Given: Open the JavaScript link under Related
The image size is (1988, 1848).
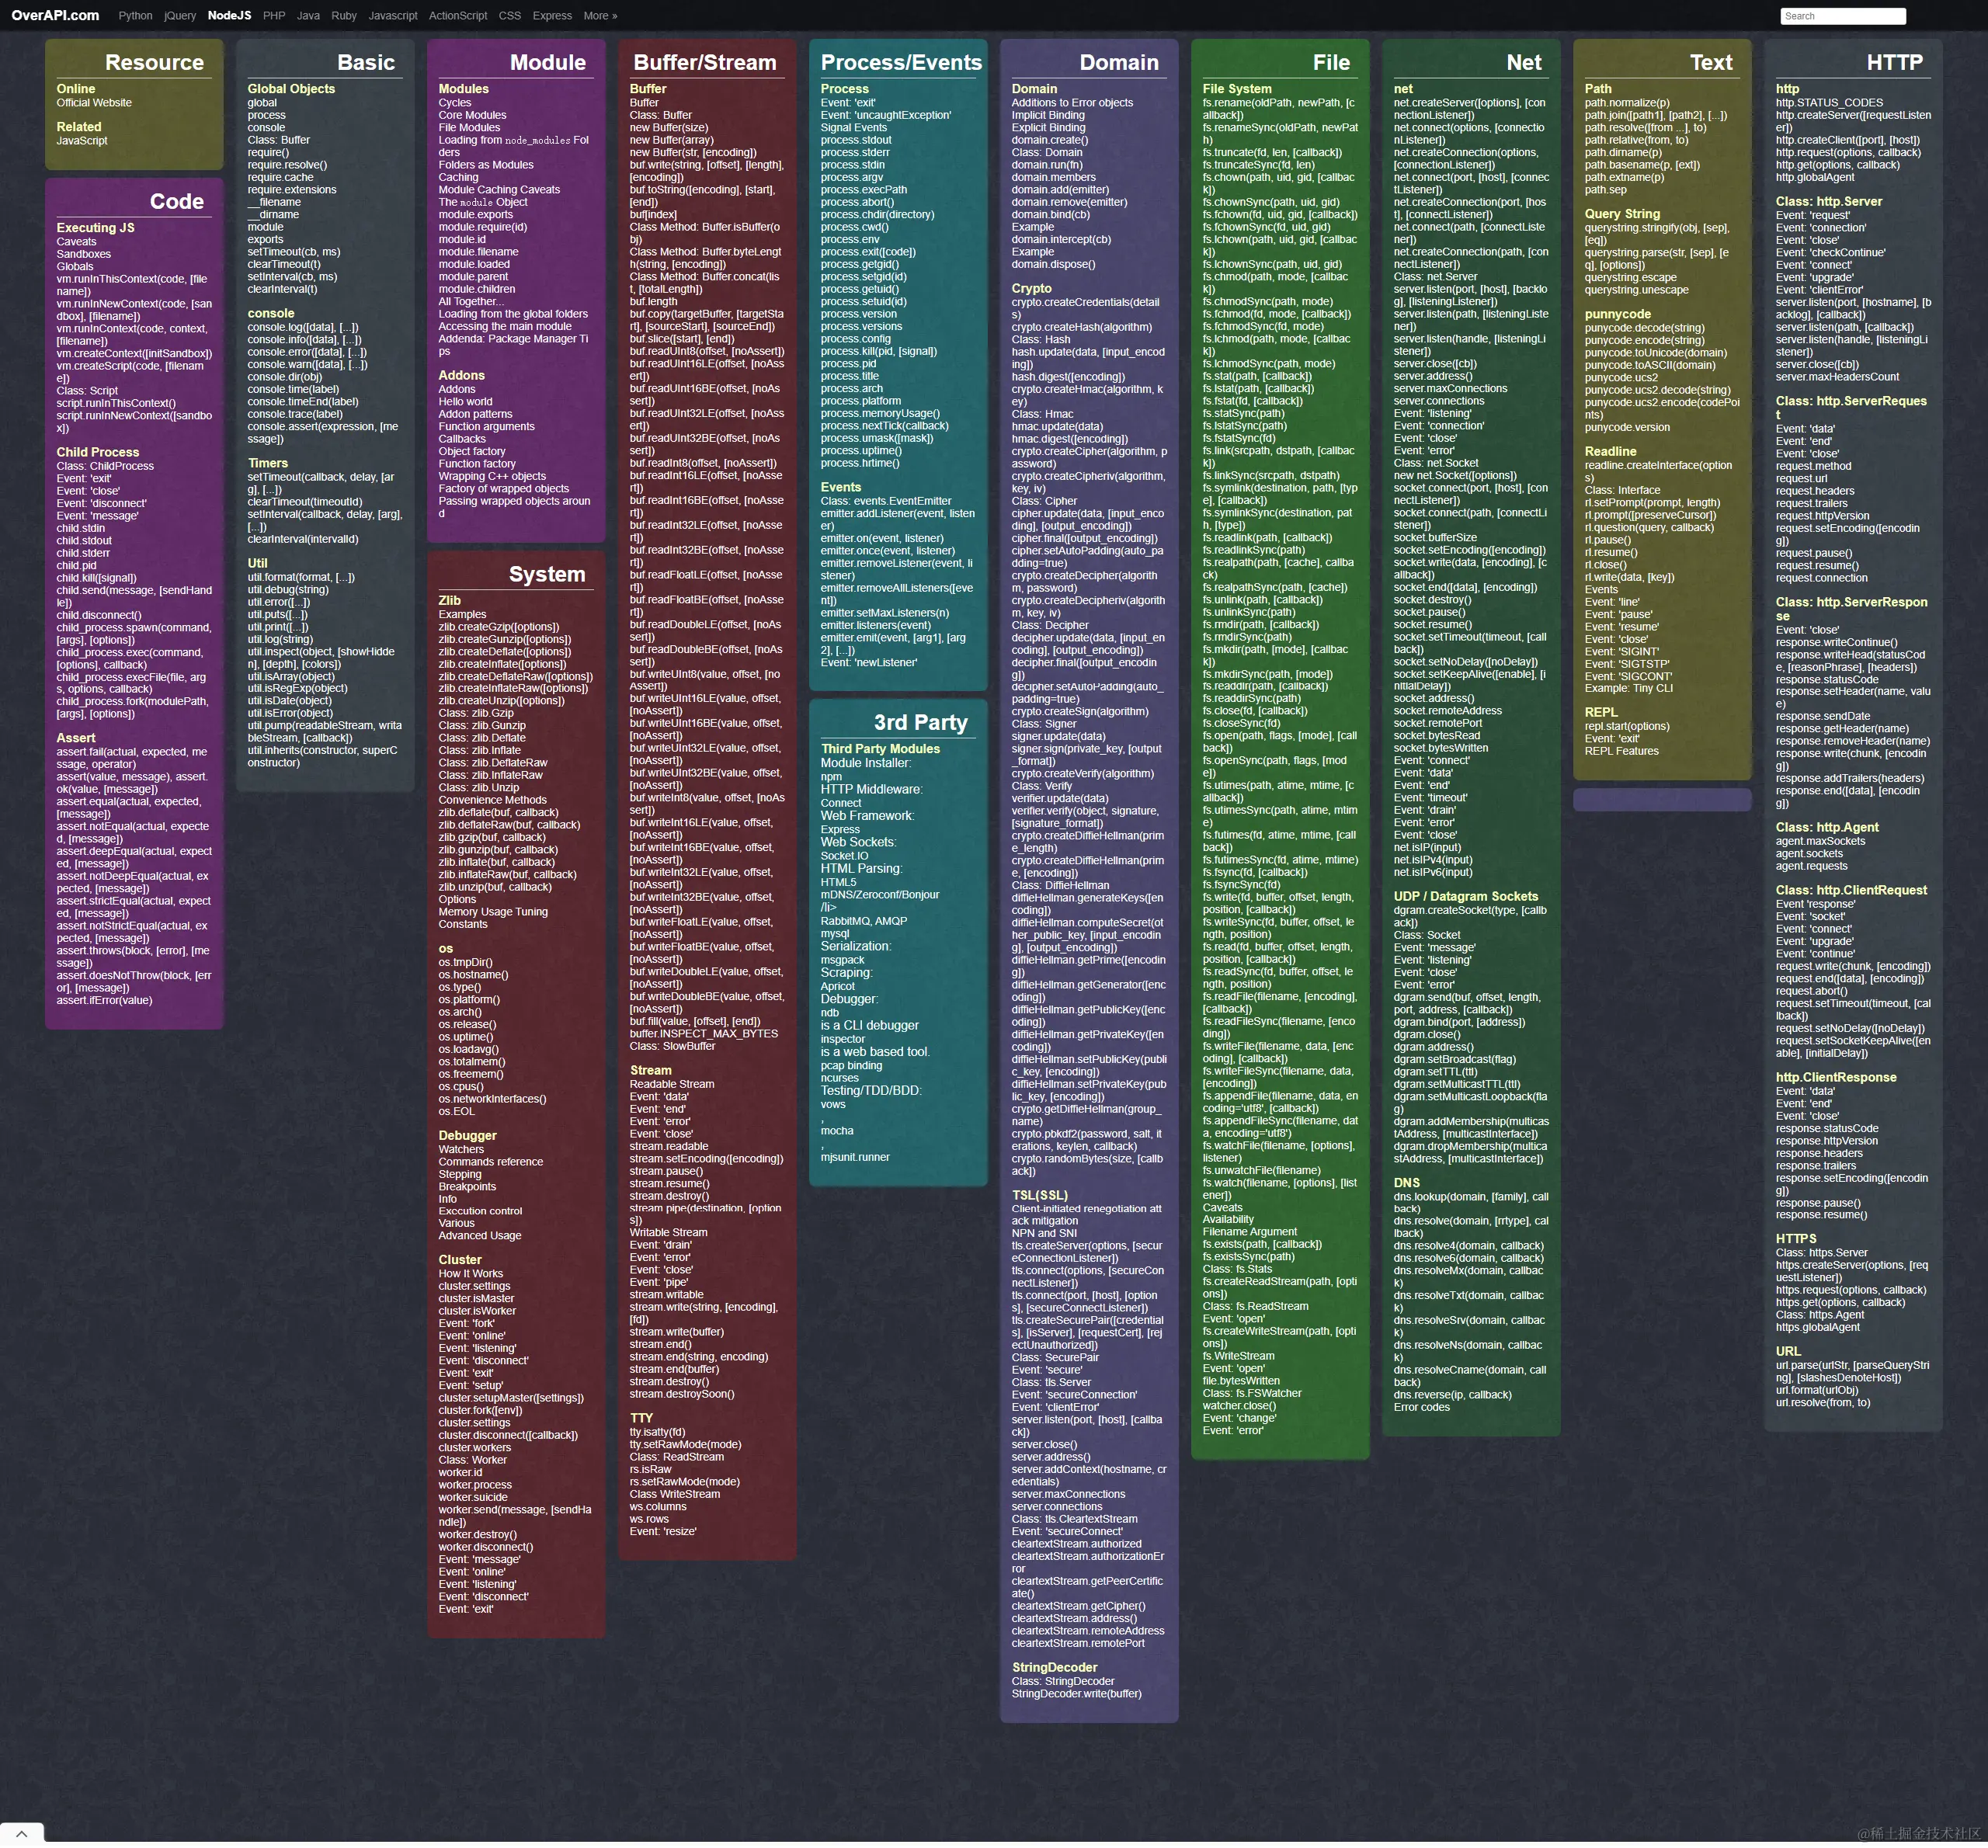Looking at the screenshot, I should pyautogui.click(x=82, y=140).
